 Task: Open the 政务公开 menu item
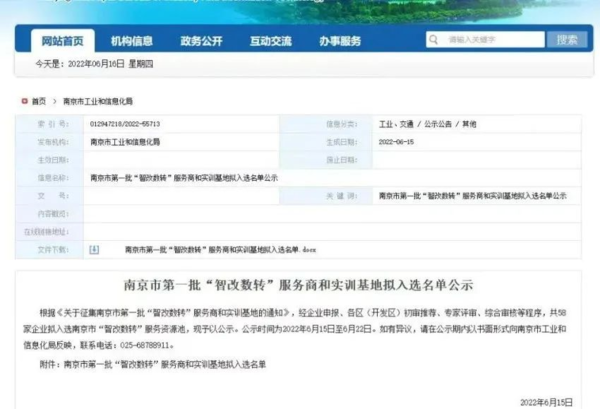[201, 41]
